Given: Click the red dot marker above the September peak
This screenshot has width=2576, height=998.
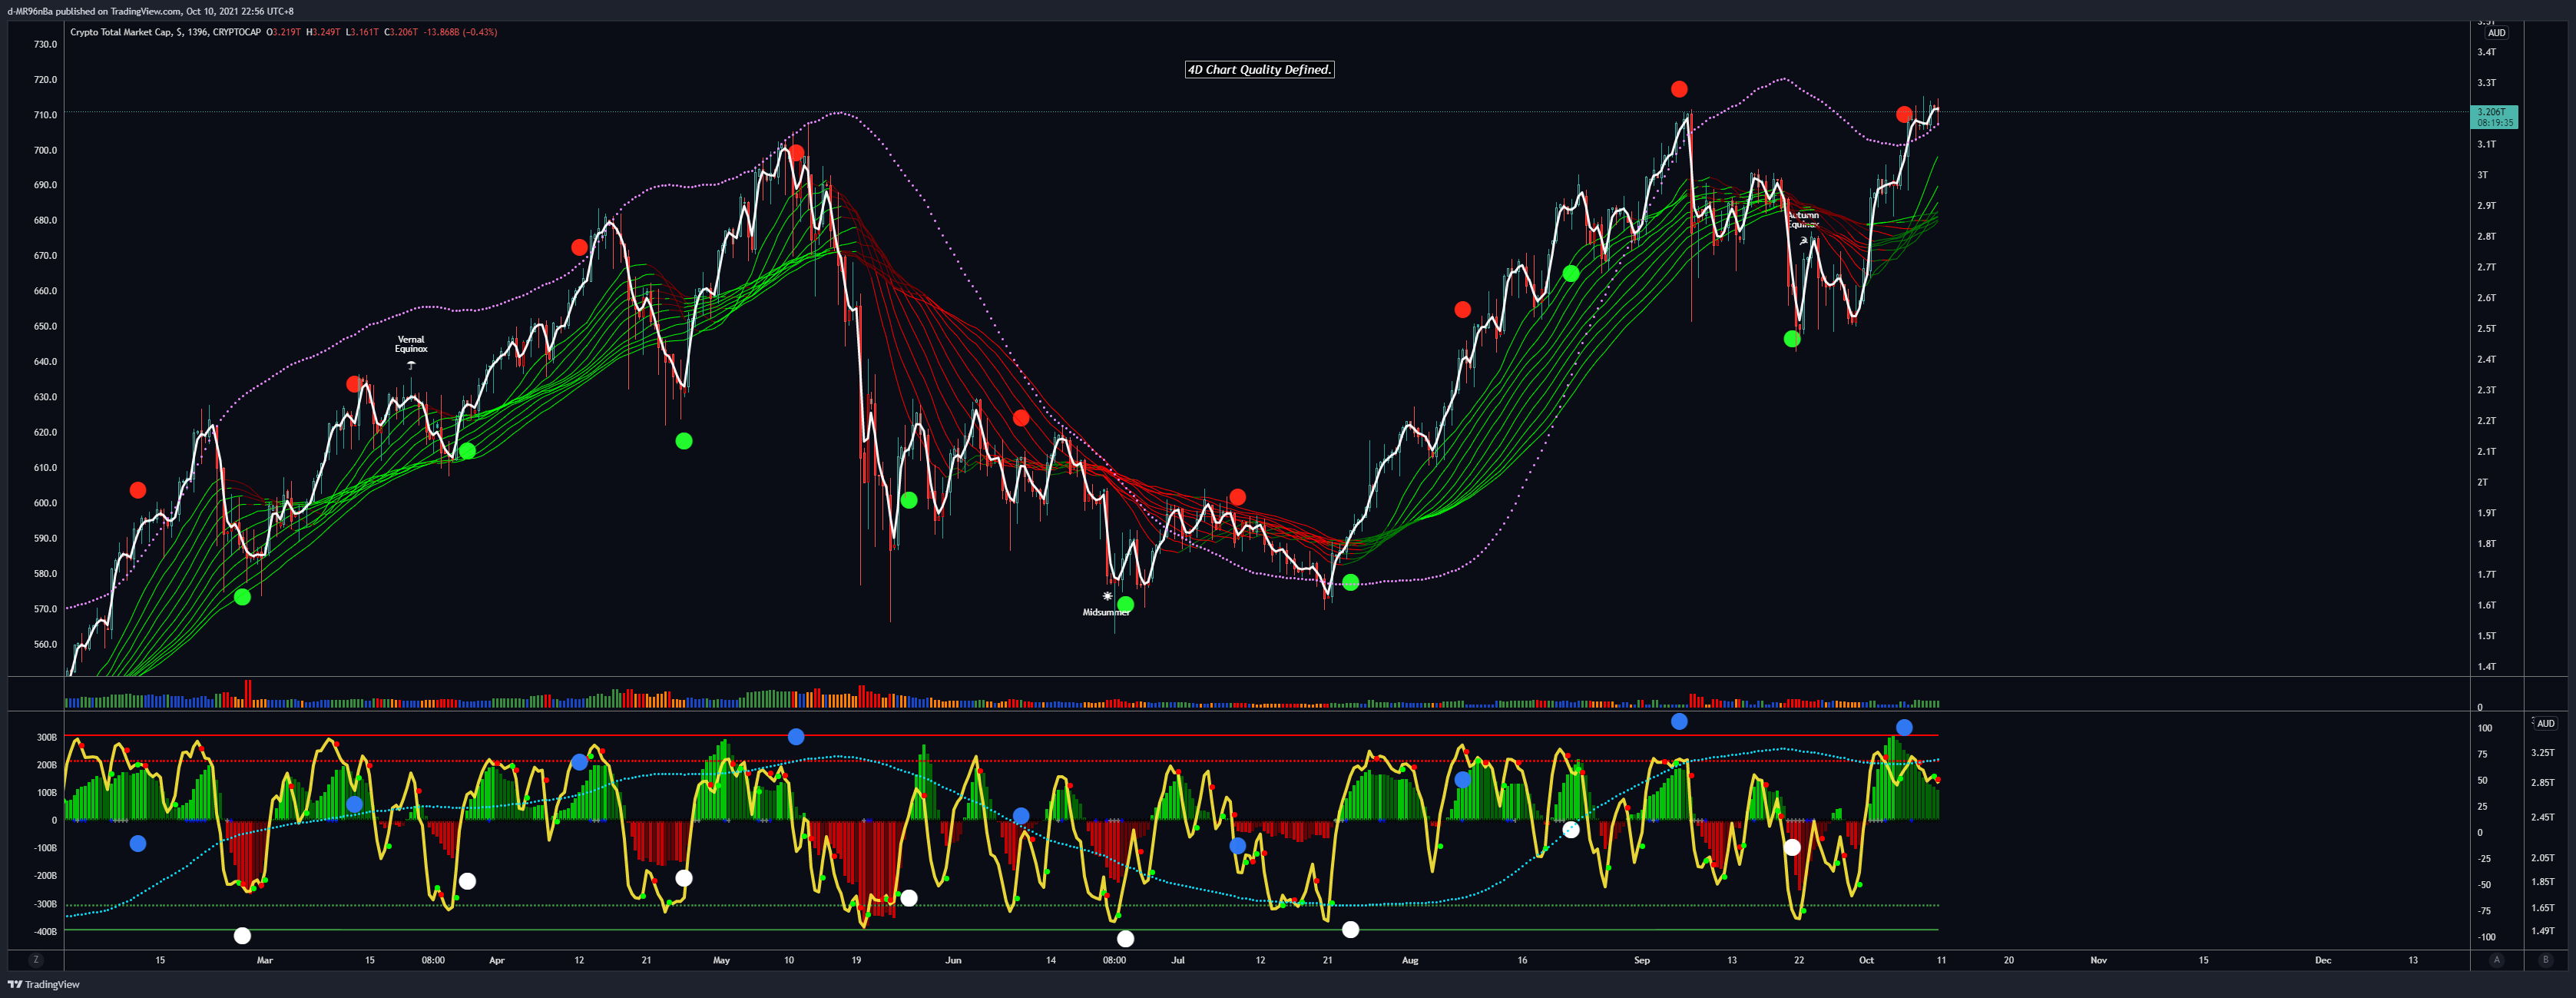Looking at the screenshot, I should tap(1679, 89).
